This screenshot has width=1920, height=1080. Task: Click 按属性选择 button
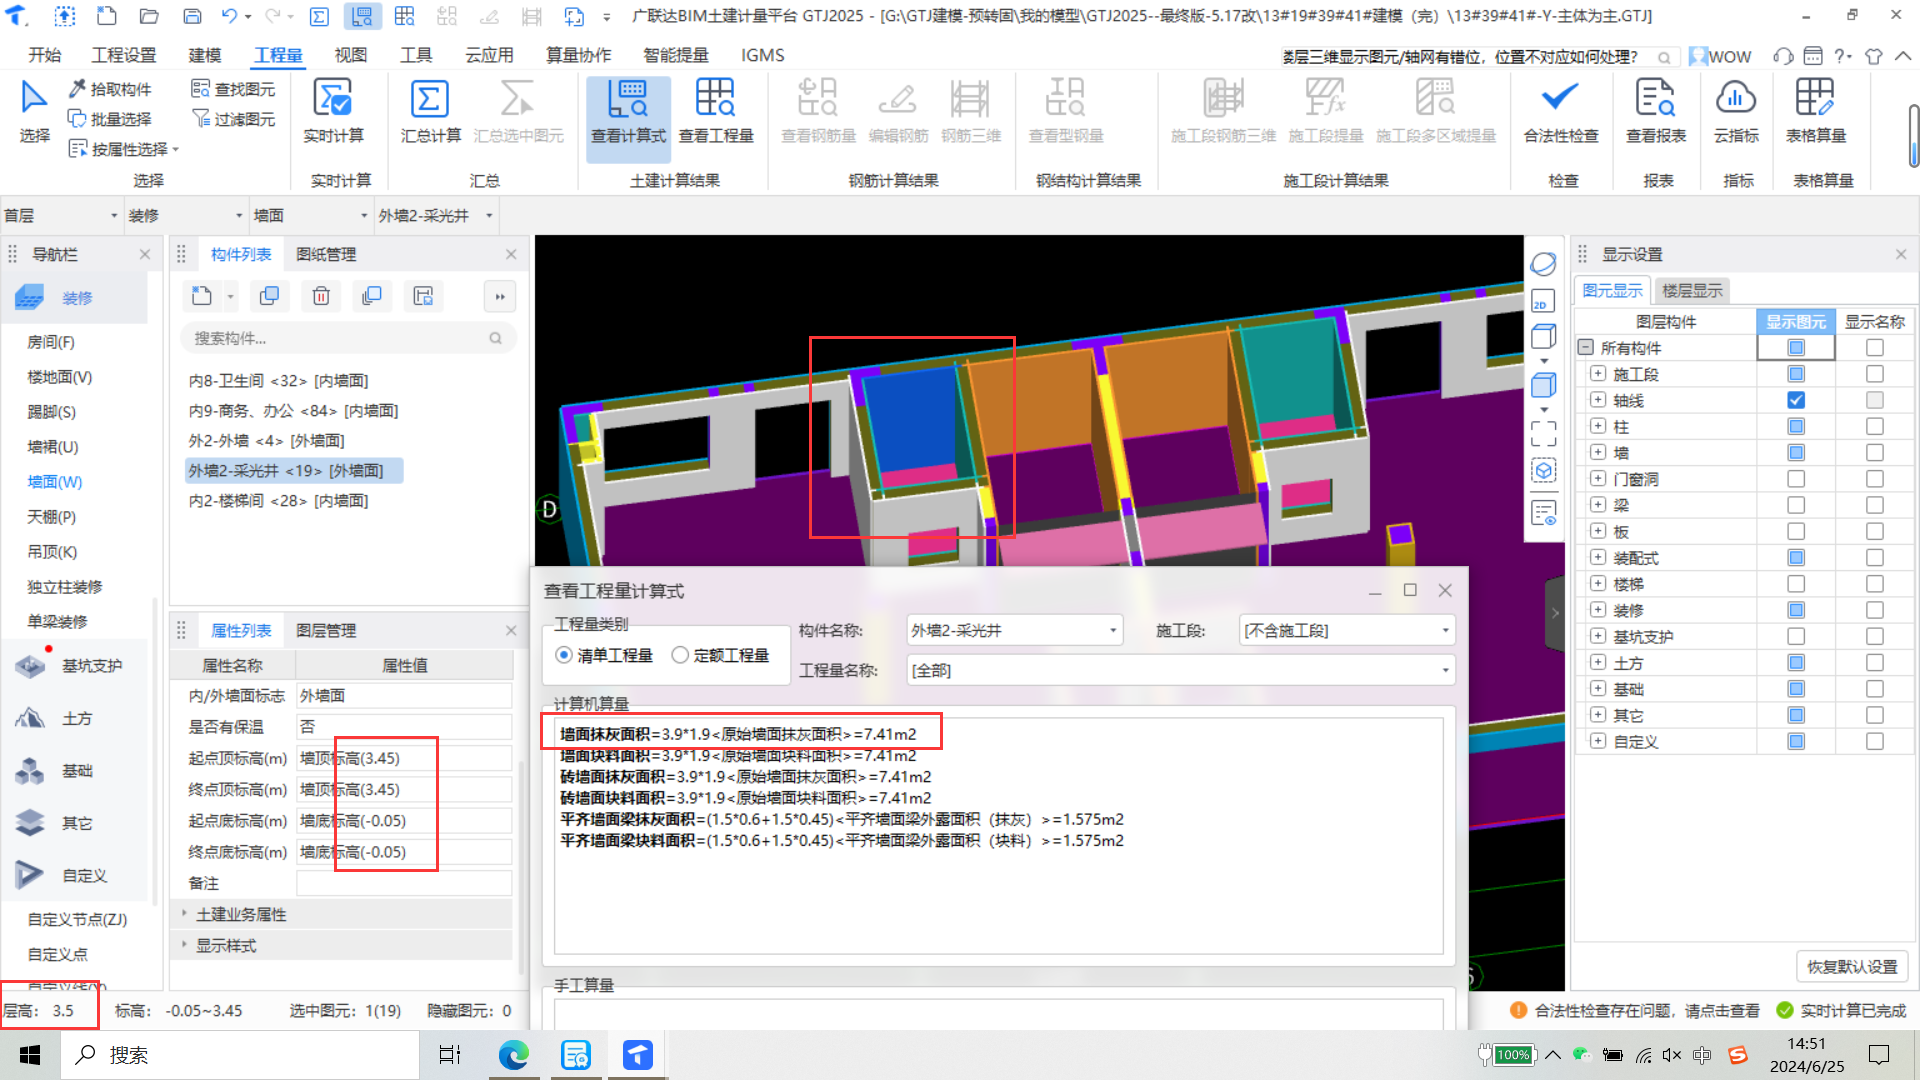pyautogui.click(x=123, y=149)
